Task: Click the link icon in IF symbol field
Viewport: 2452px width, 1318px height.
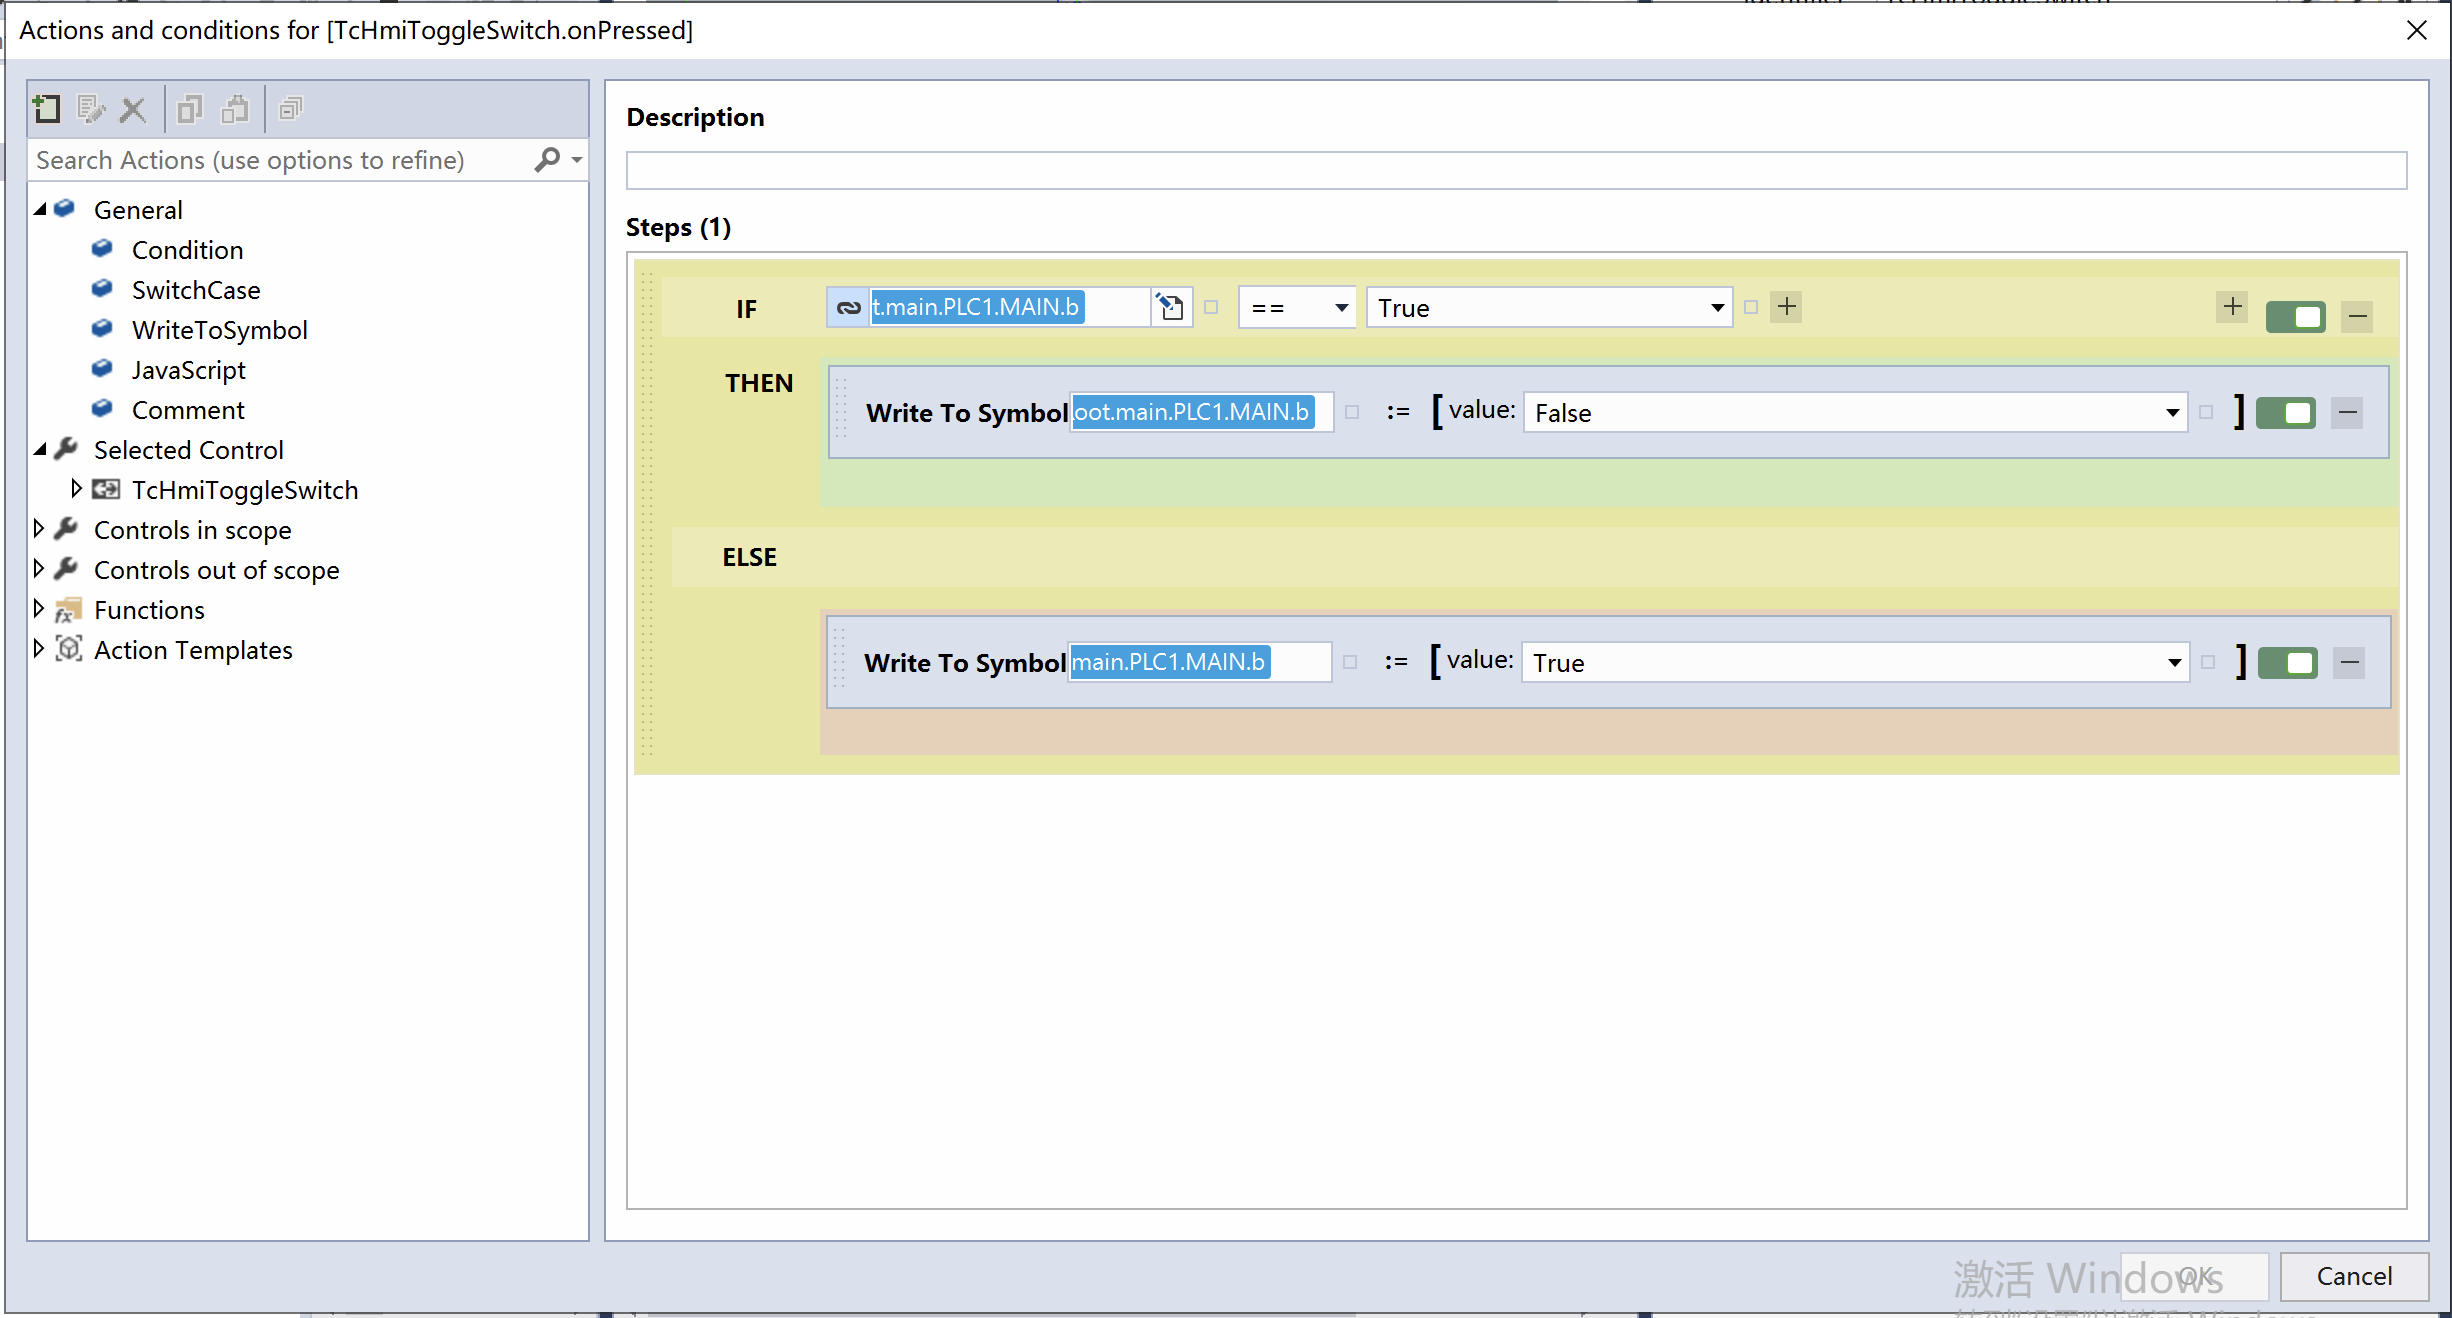Action: tap(848, 307)
